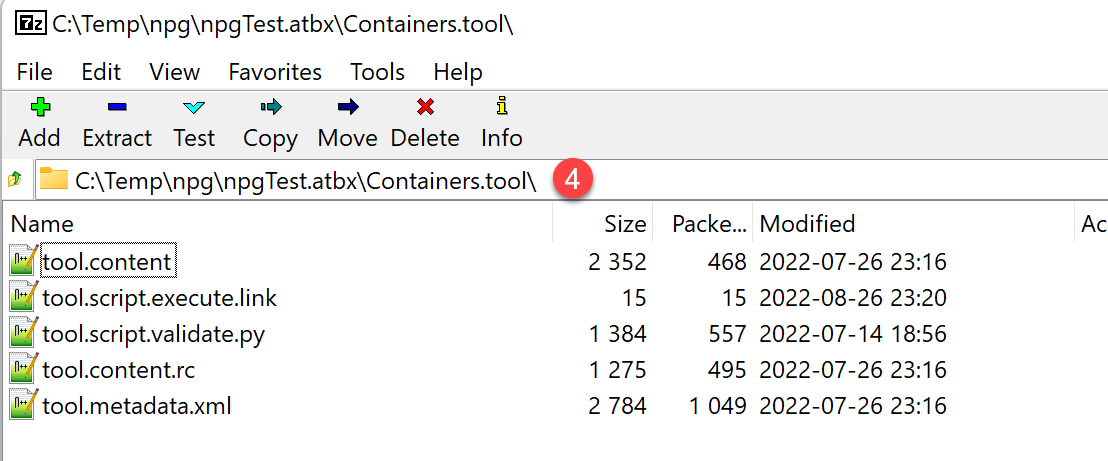Click the Delete toolbar icon

tap(425, 107)
